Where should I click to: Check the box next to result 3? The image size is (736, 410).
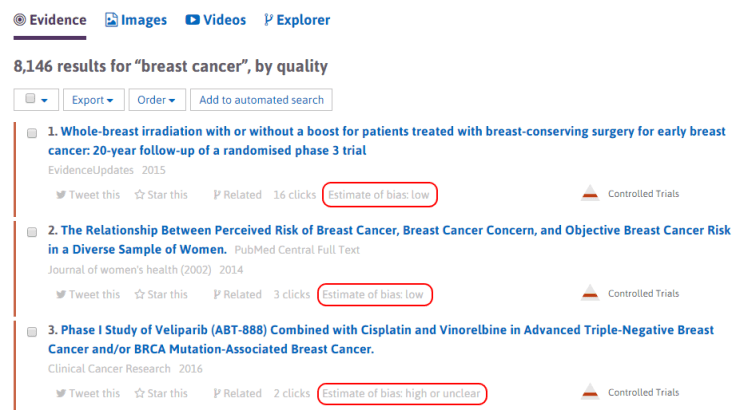coord(32,330)
